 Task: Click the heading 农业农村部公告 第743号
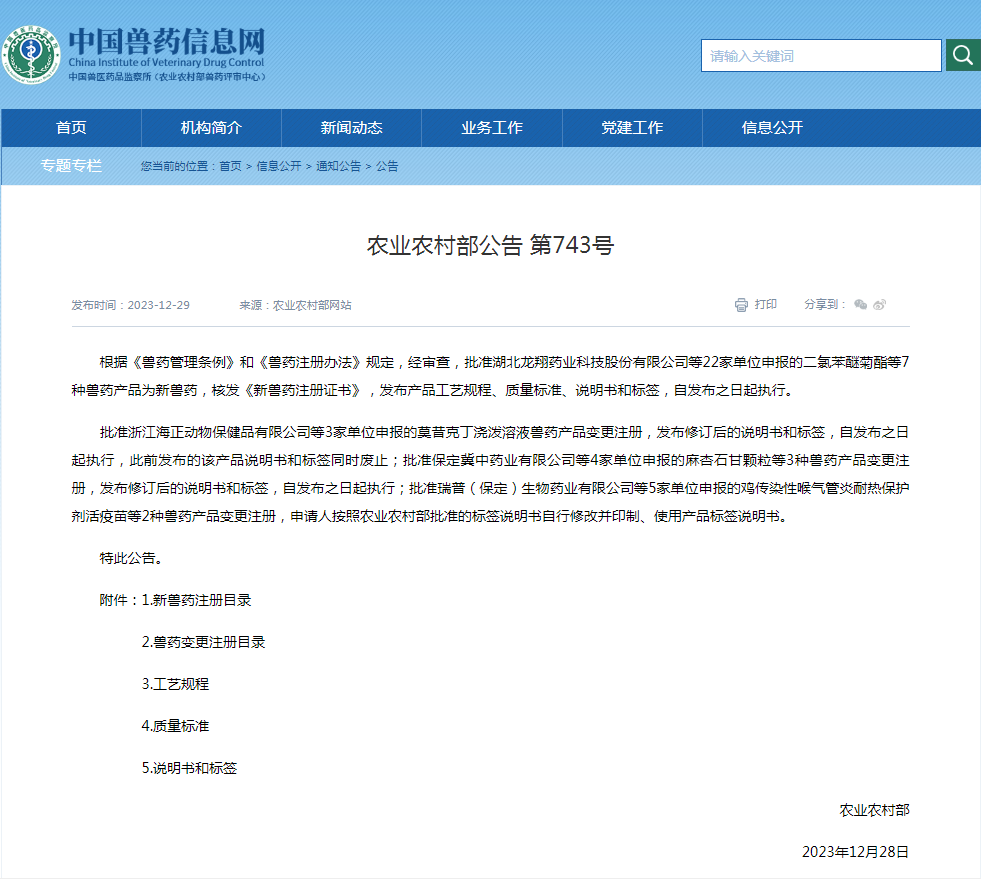point(490,245)
